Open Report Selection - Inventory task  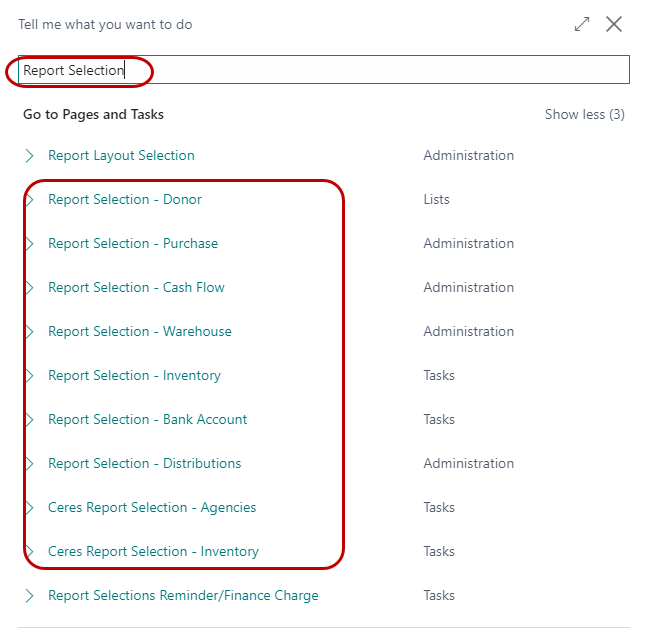click(x=134, y=376)
